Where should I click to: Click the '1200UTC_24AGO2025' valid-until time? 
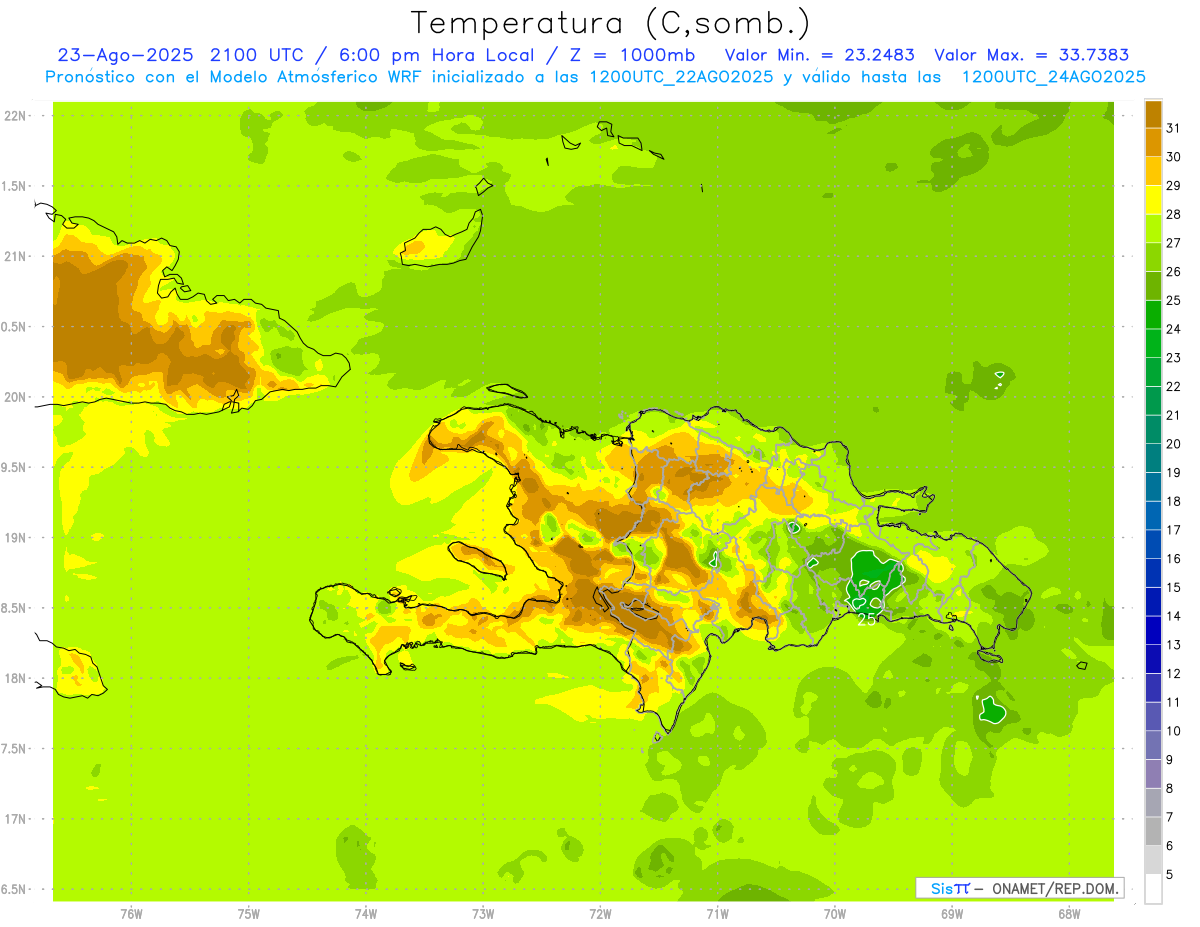[1053, 77]
